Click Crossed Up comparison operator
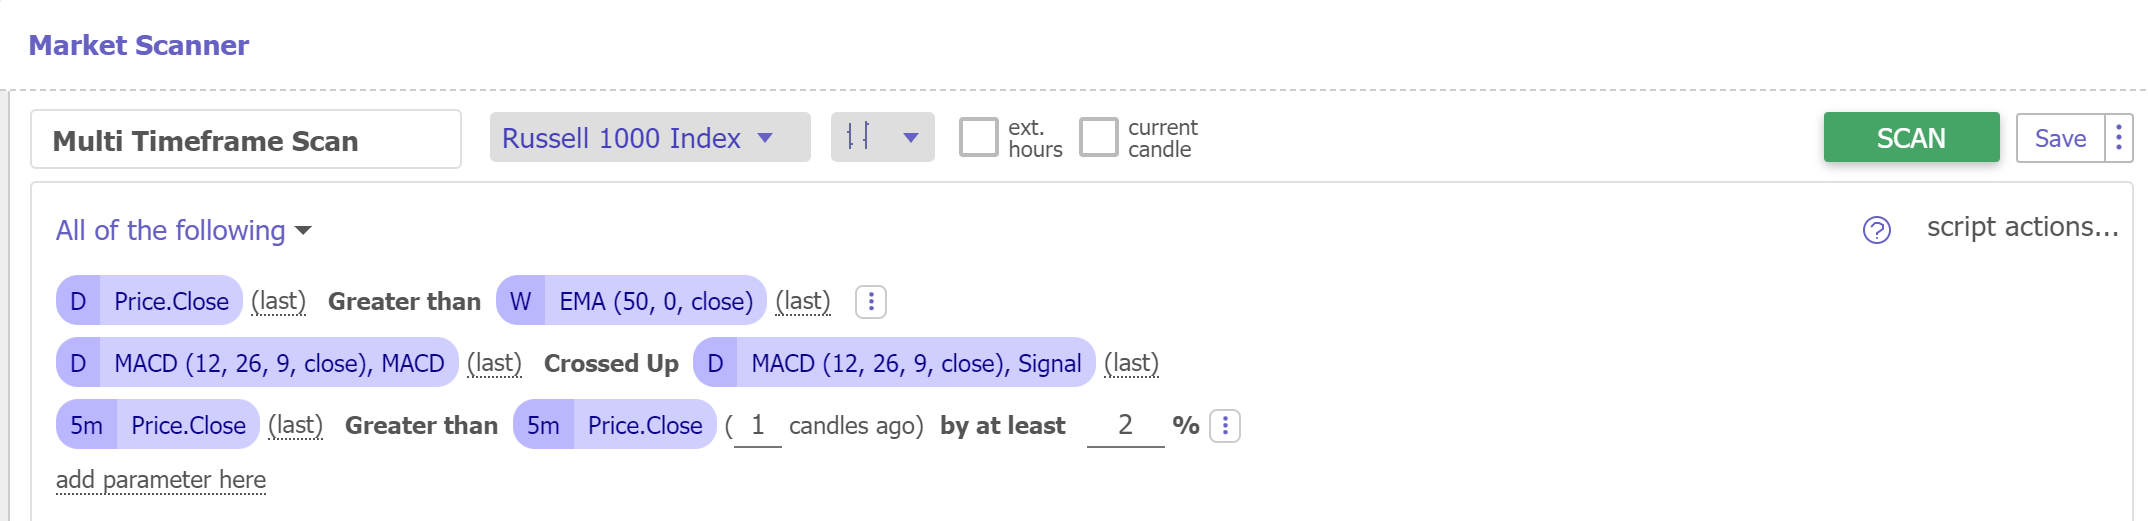This screenshot has width=2148, height=521. point(611,363)
